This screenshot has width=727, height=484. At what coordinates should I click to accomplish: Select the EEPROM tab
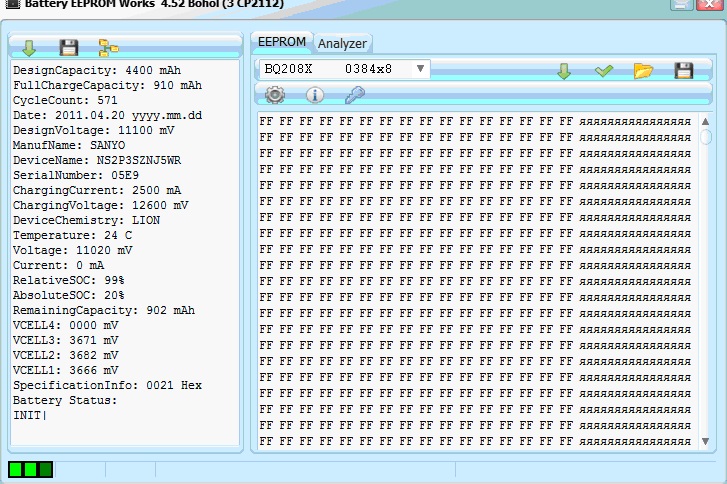(x=281, y=42)
